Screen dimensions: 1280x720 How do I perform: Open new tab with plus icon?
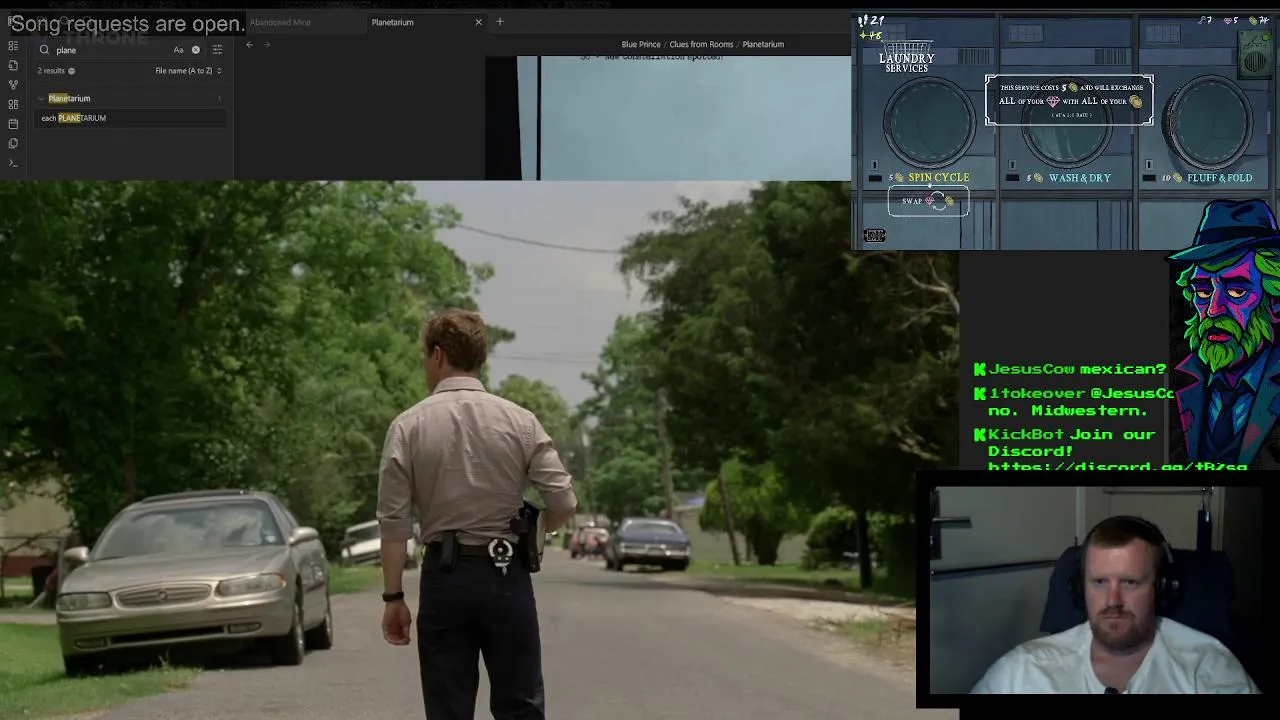pos(500,22)
